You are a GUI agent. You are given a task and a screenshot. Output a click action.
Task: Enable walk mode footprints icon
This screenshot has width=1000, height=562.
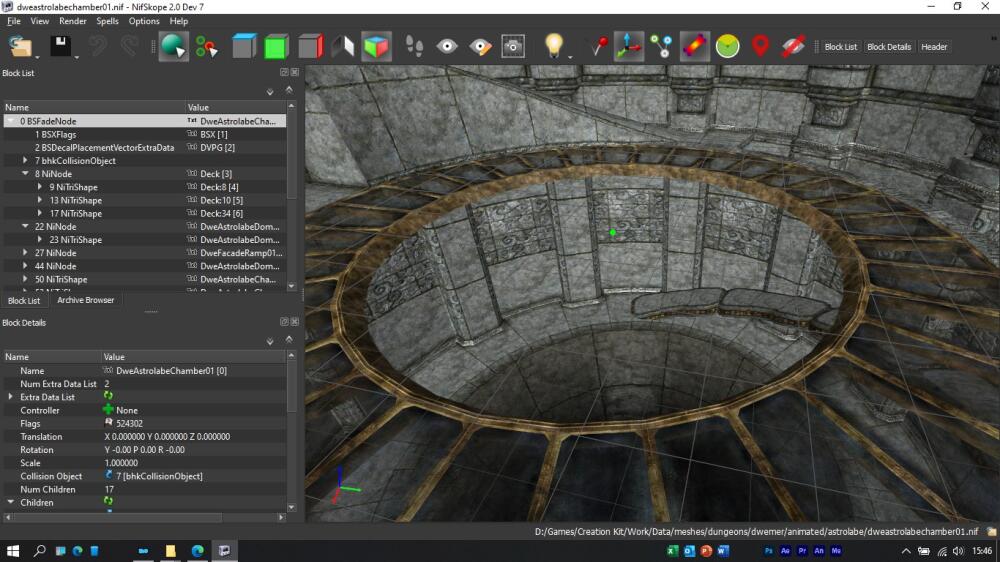point(414,47)
